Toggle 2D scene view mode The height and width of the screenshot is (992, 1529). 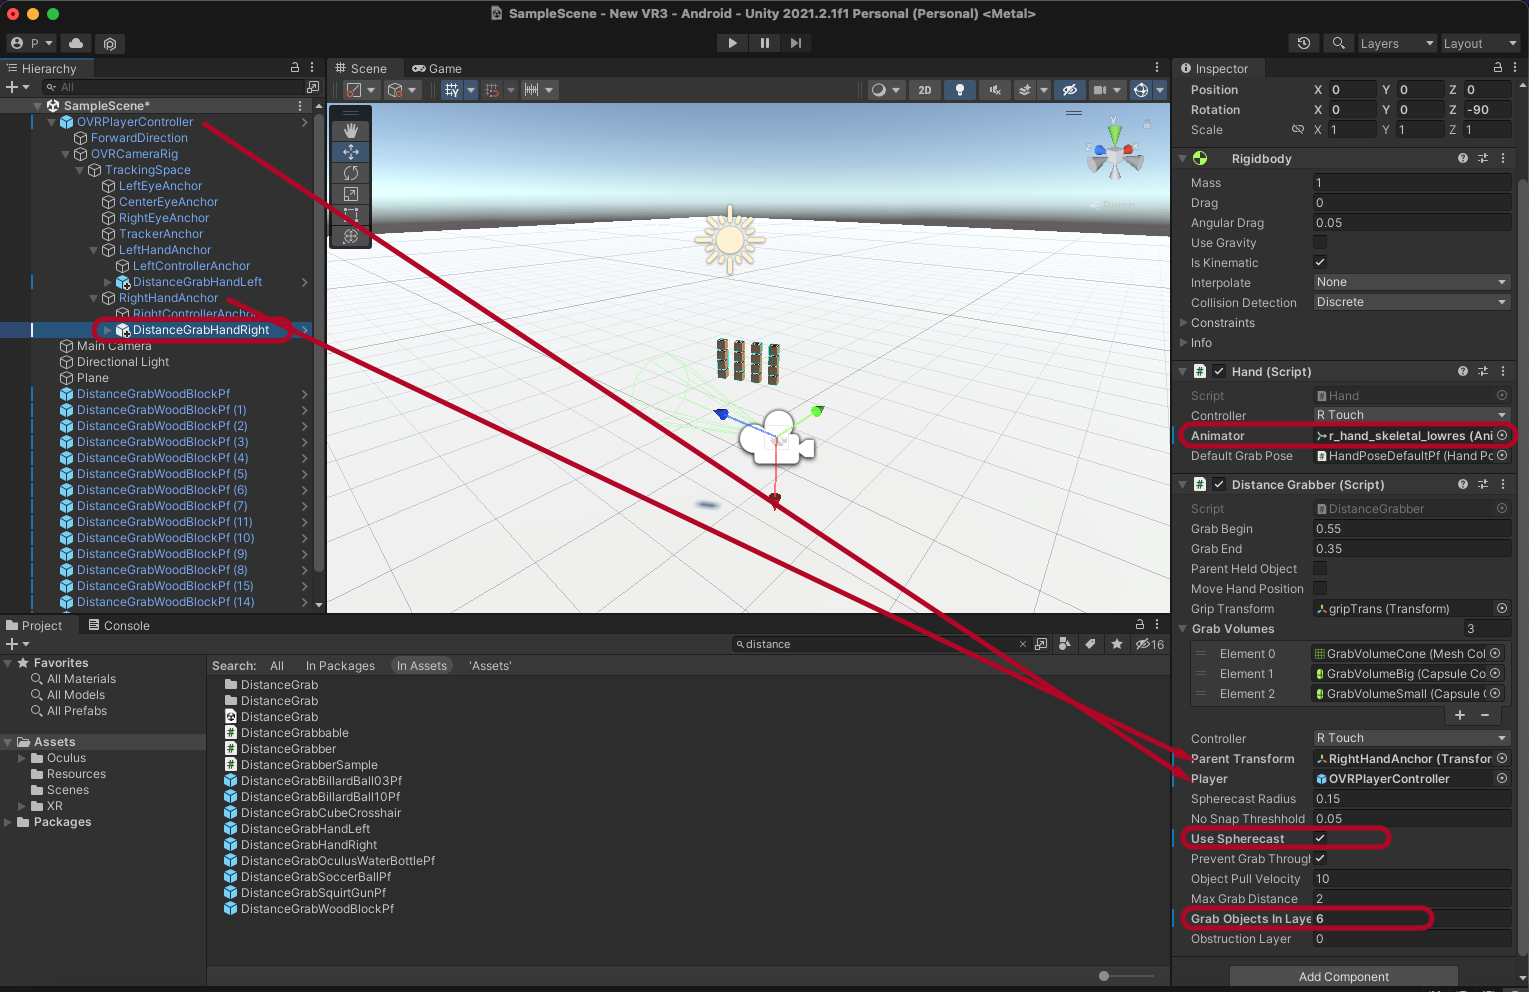[925, 90]
